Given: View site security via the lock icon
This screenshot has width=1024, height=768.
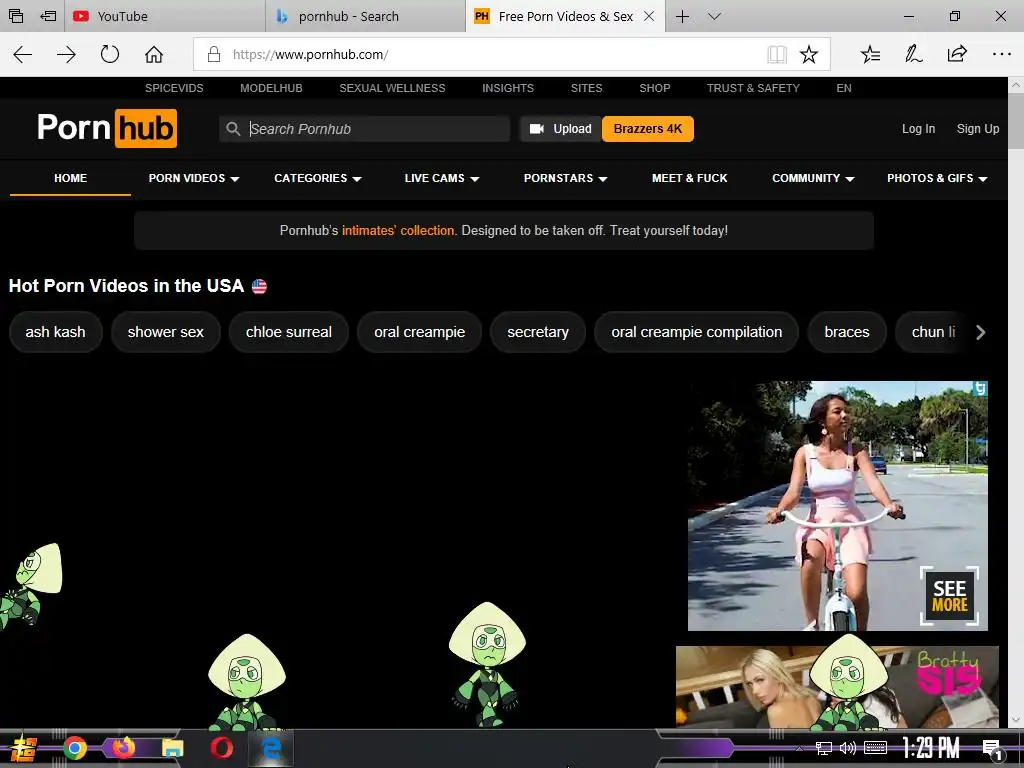Looking at the screenshot, I should [214, 54].
